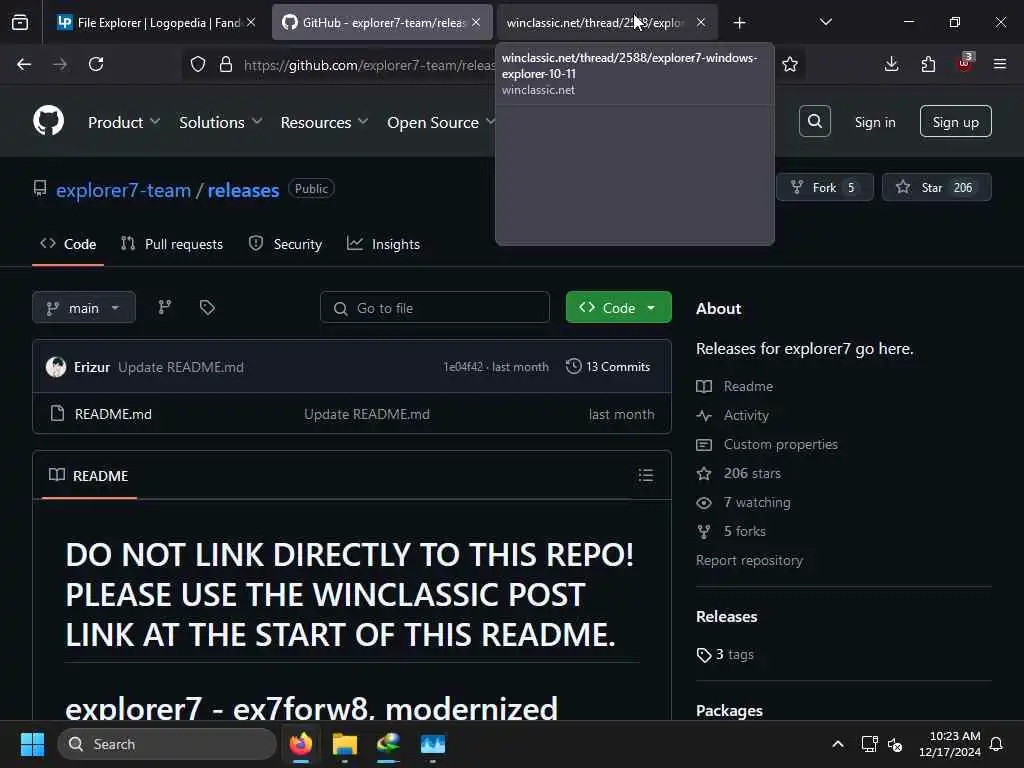
Task: Click the taskbar notification bell icon
Action: [997, 744]
